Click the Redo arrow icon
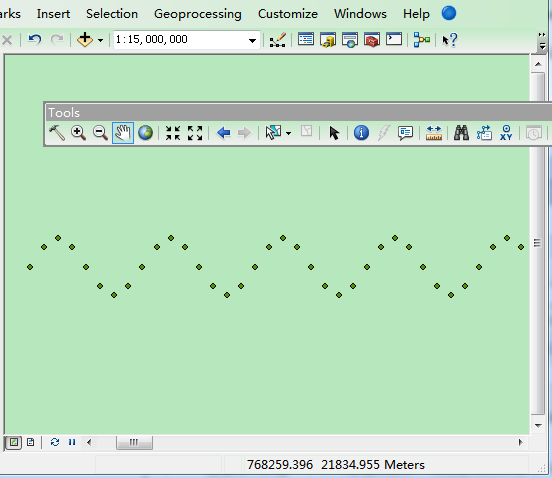 click(57, 39)
